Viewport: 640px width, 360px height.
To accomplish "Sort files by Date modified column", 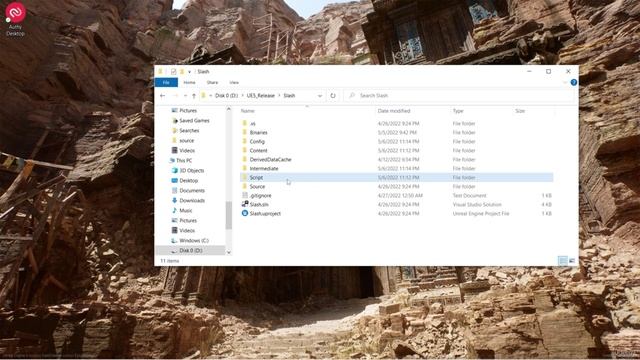I will 394,111.
